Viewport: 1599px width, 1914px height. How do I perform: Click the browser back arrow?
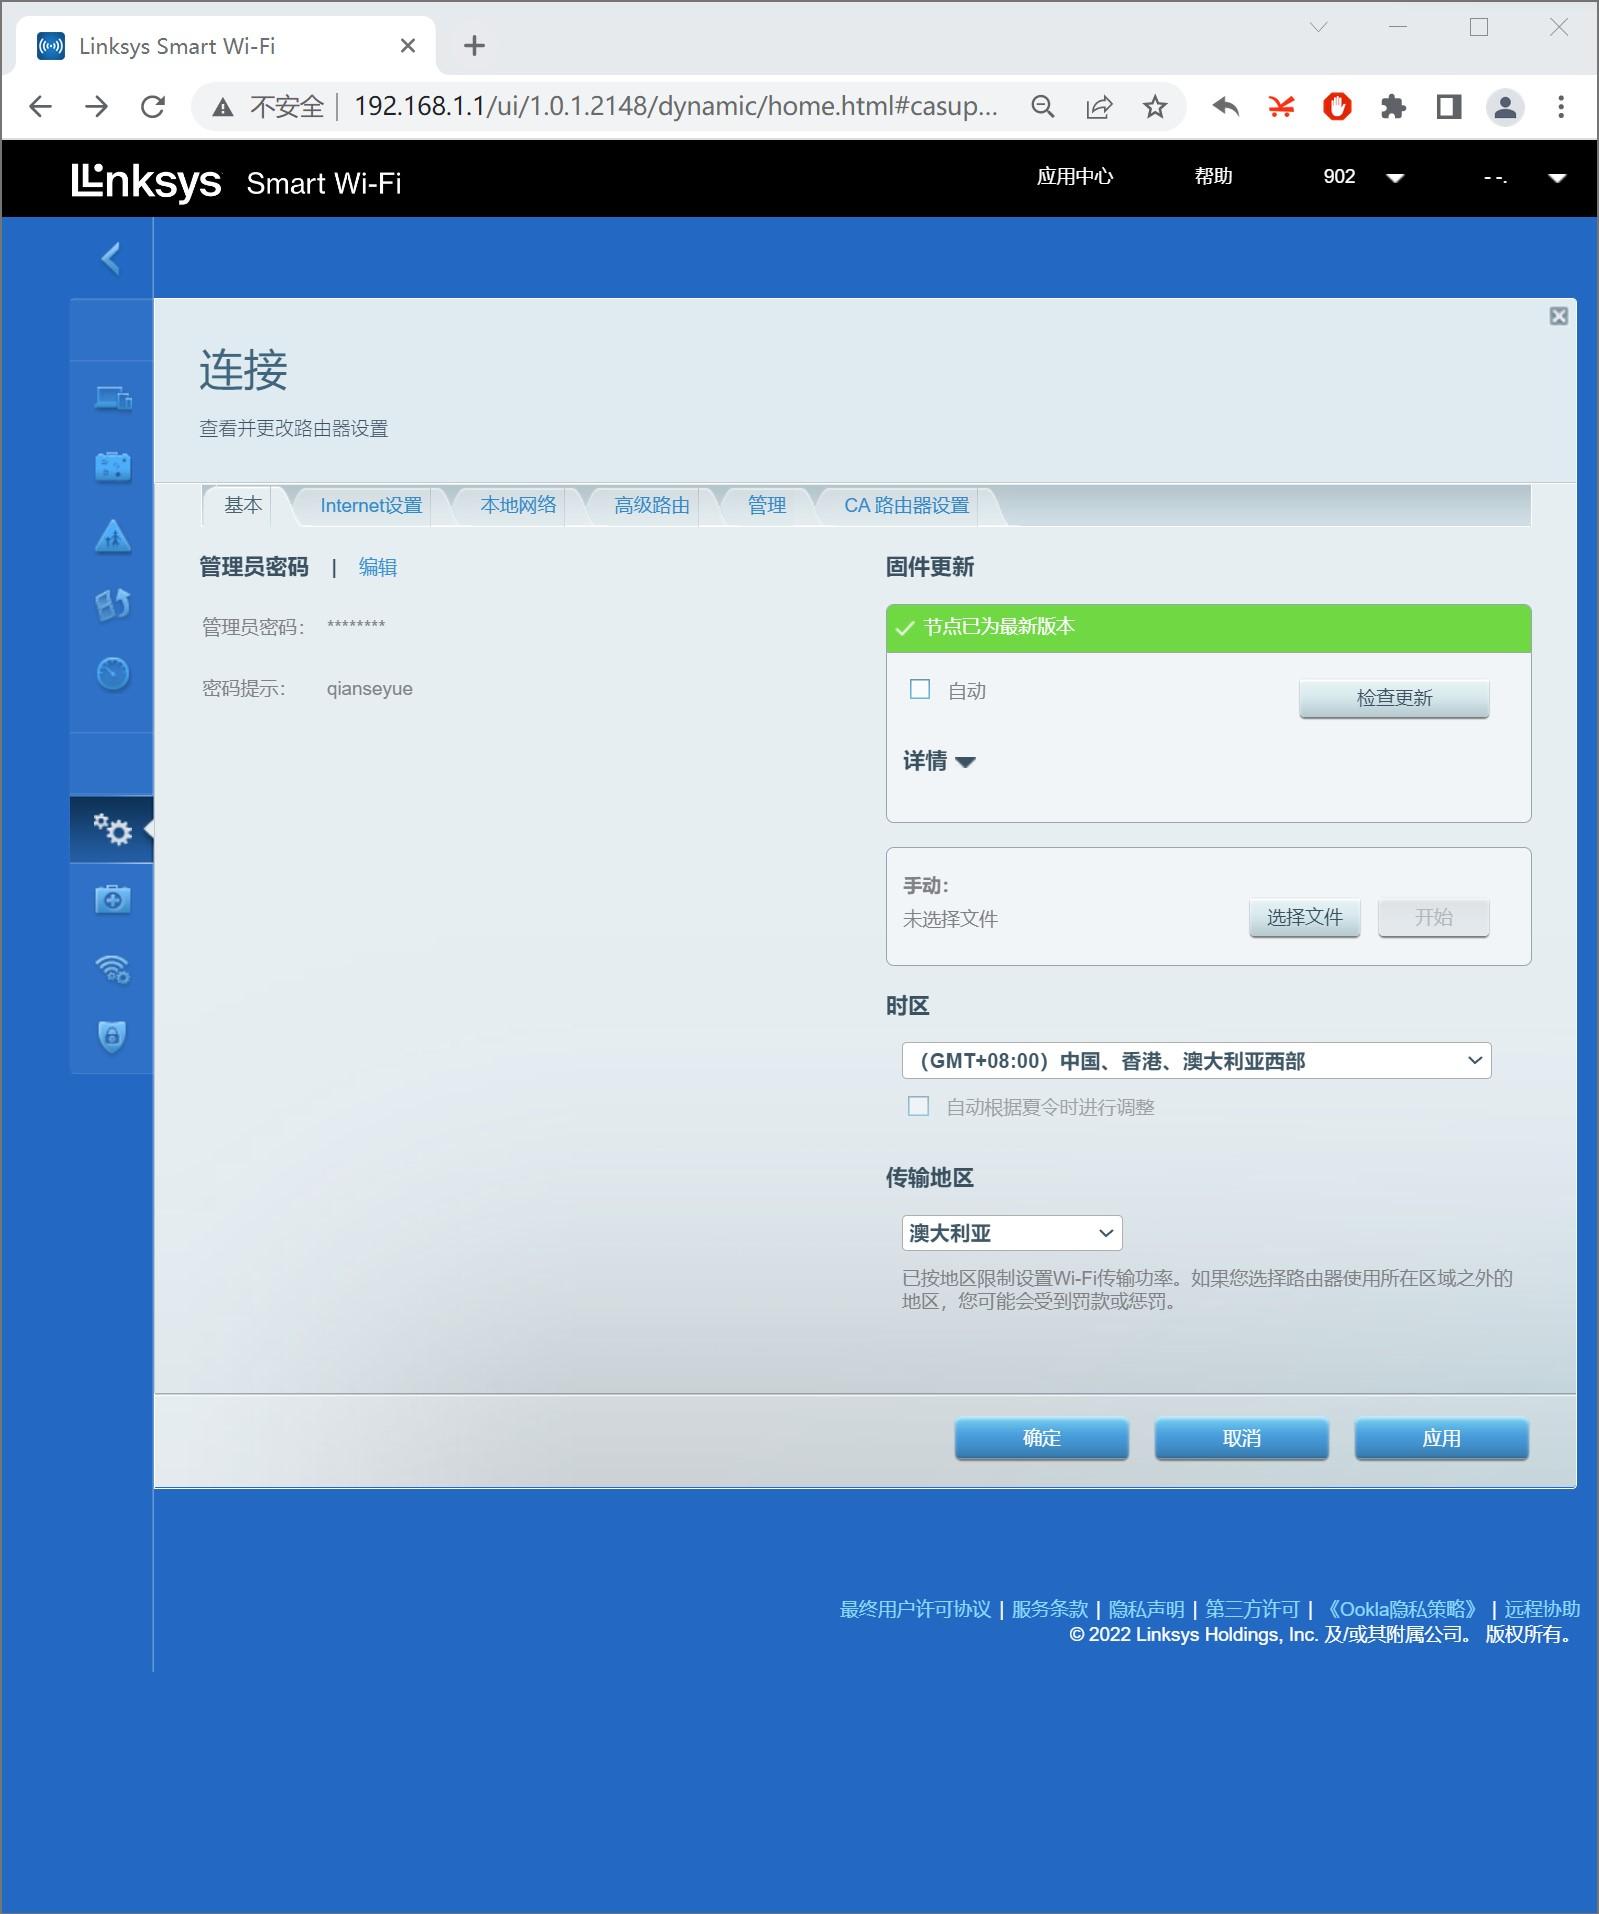pyautogui.click(x=40, y=106)
